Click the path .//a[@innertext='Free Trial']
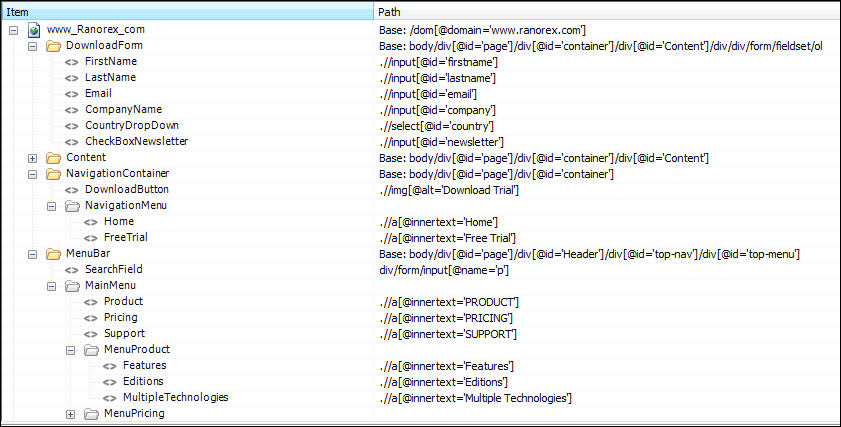841x427 pixels. tap(447, 238)
